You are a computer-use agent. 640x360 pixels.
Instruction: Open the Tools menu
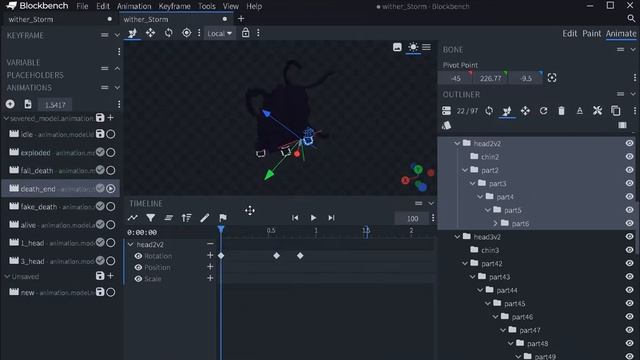coord(207,6)
